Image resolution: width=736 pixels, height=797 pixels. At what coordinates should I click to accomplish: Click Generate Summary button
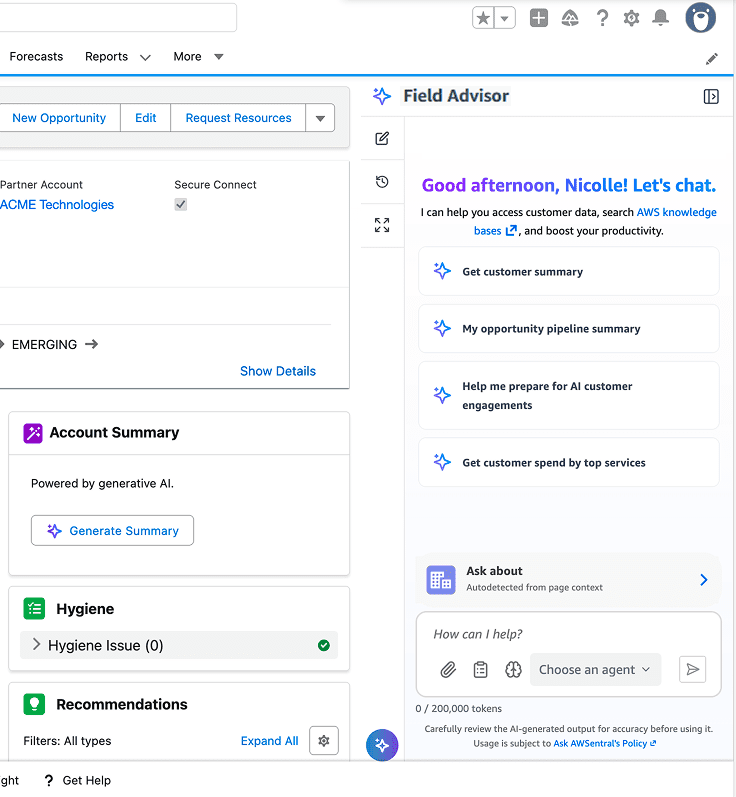(x=112, y=531)
